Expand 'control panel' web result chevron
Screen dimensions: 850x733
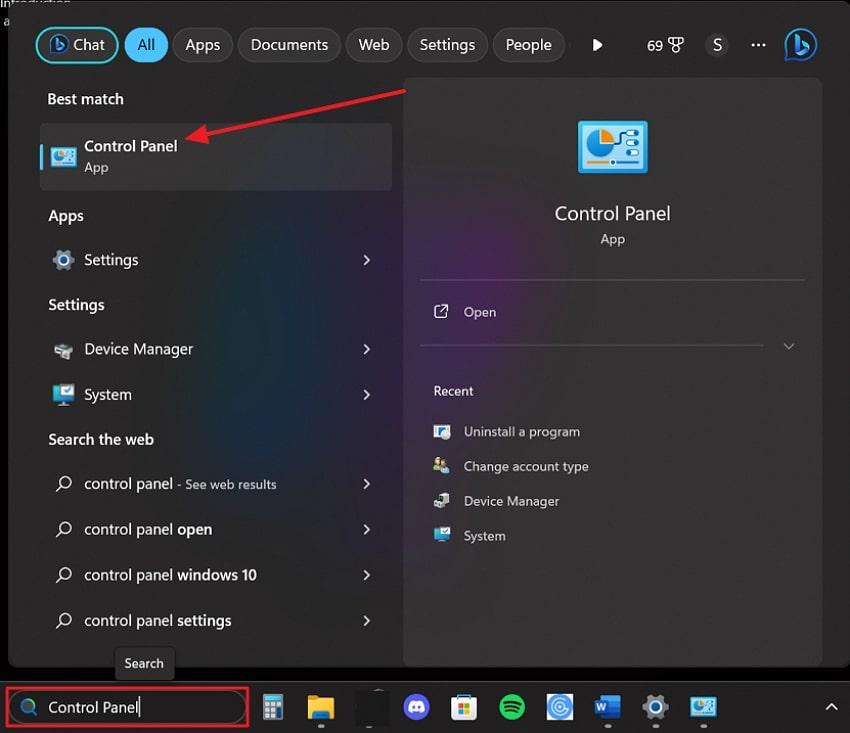[x=366, y=484]
